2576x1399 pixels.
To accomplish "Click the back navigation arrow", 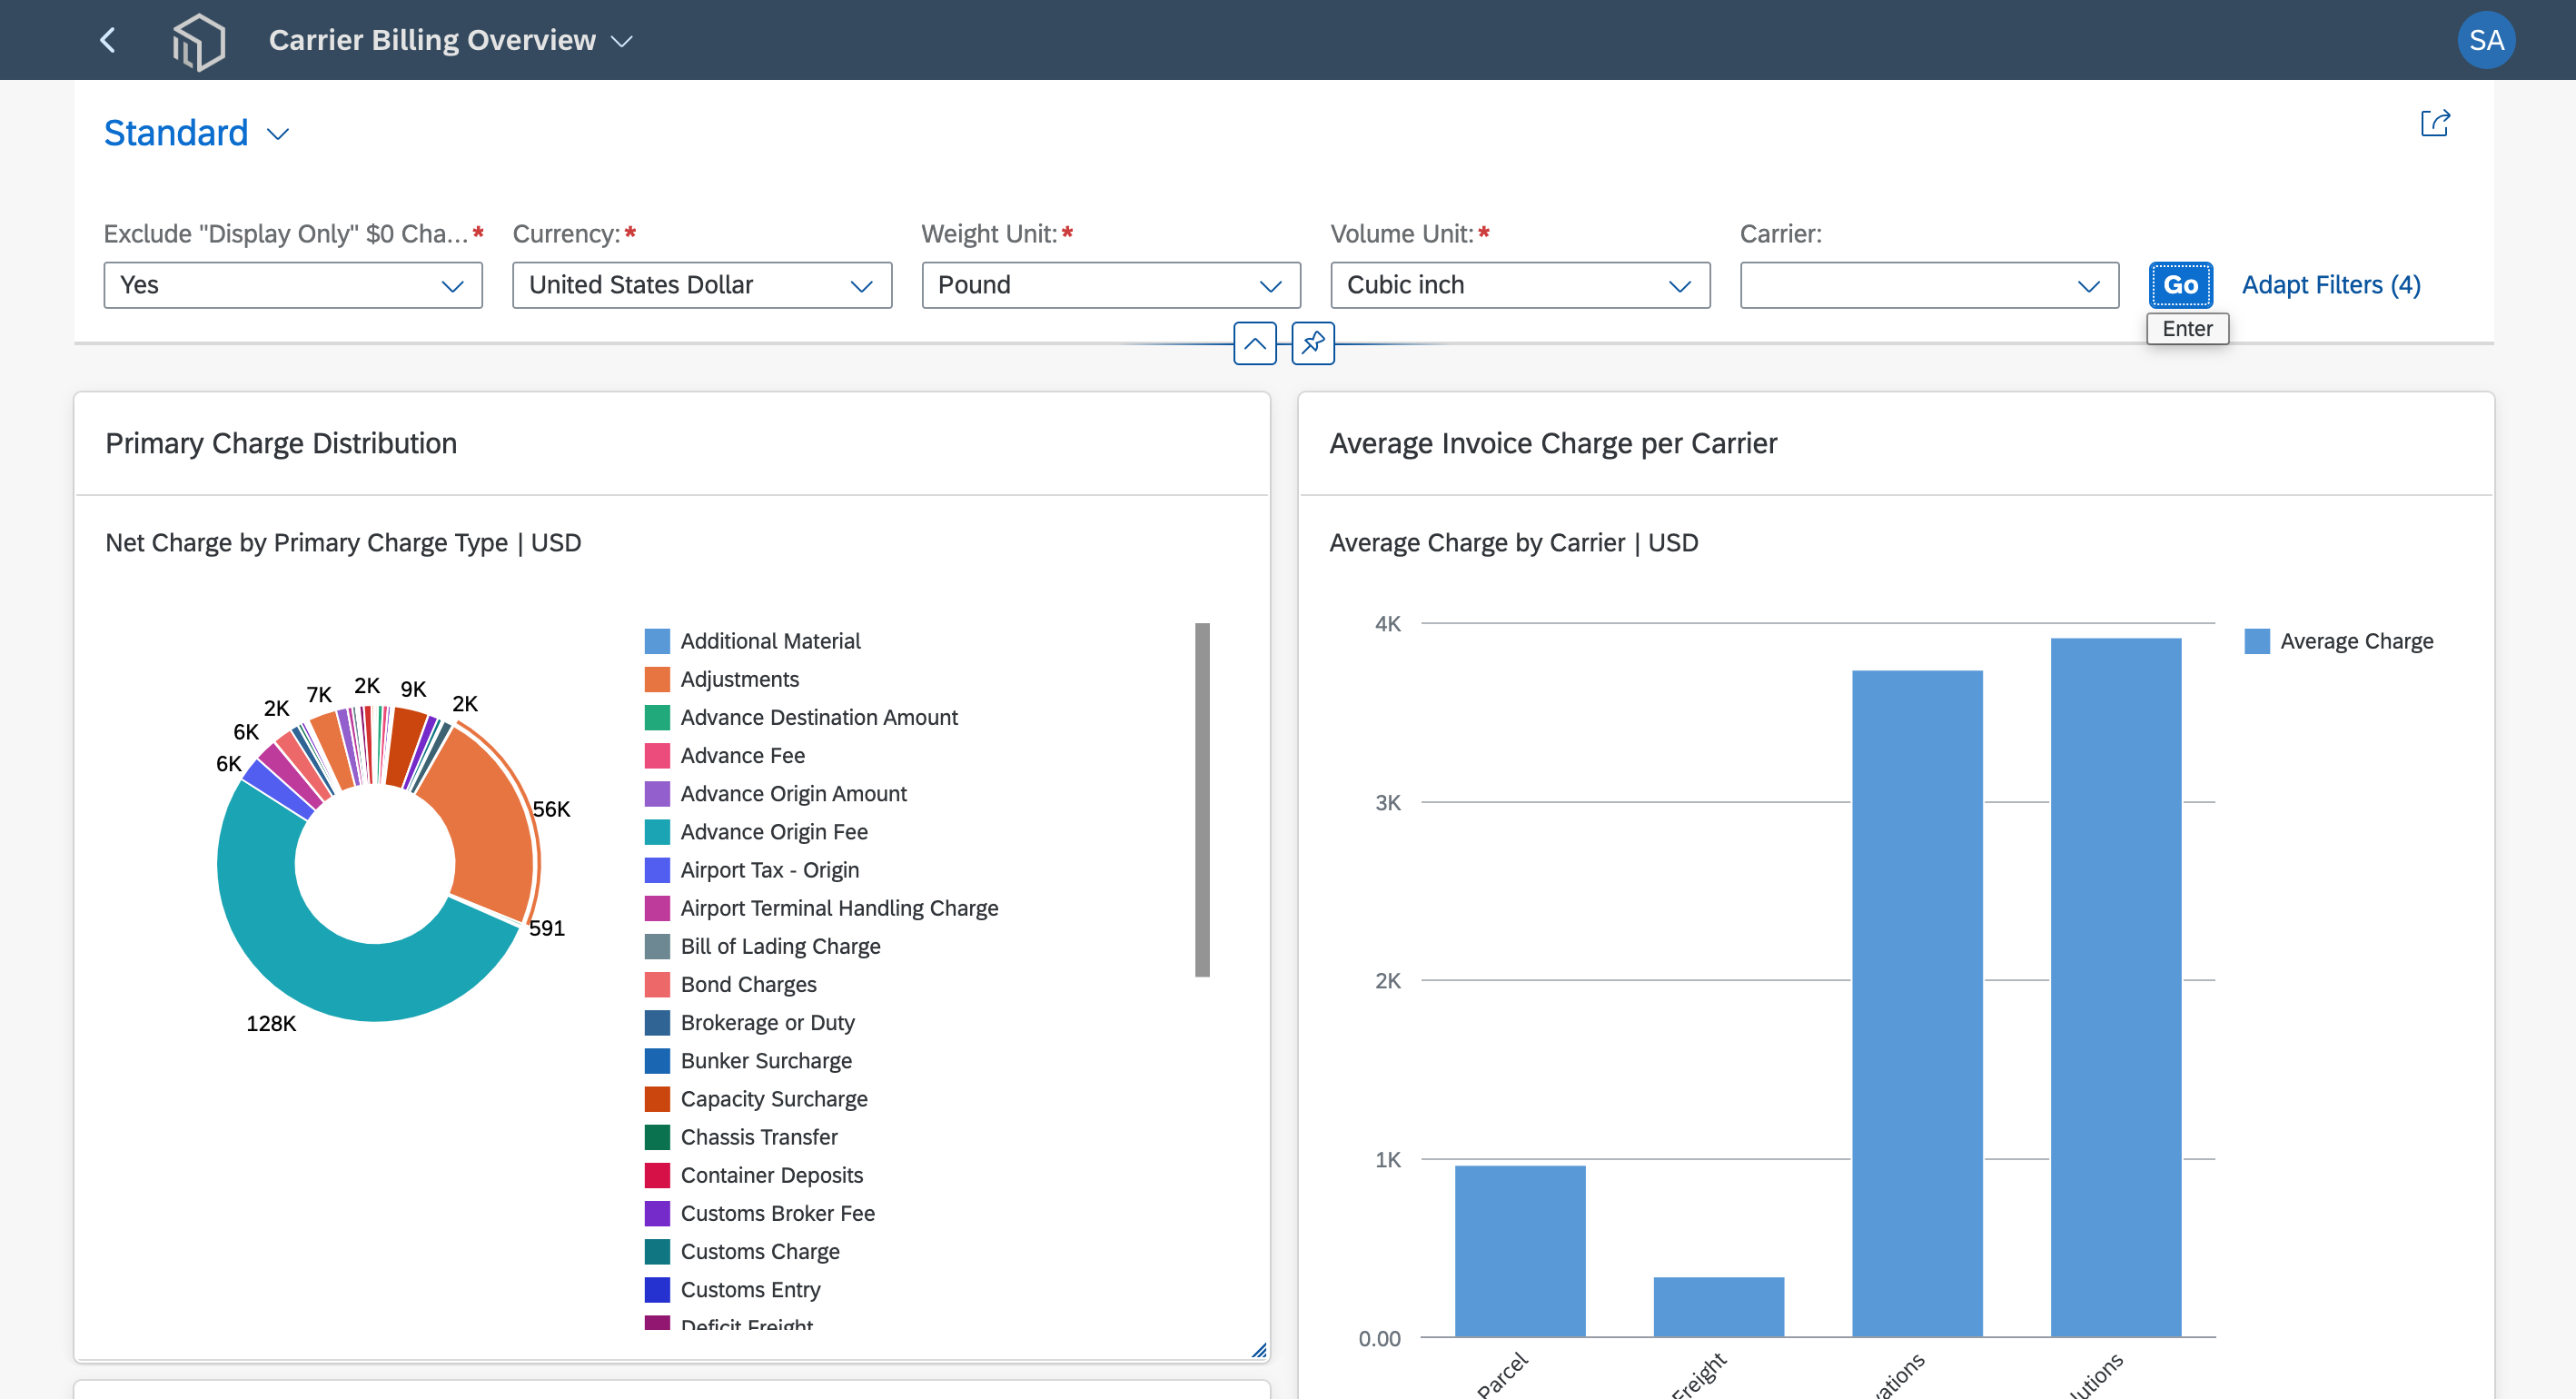I will [x=108, y=40].
